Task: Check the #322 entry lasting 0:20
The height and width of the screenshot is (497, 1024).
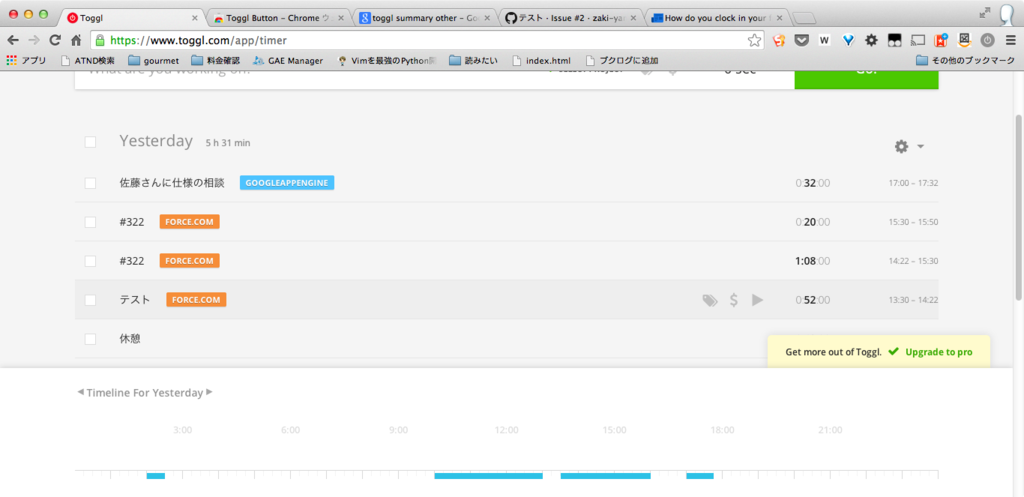Action: point(90,222)
